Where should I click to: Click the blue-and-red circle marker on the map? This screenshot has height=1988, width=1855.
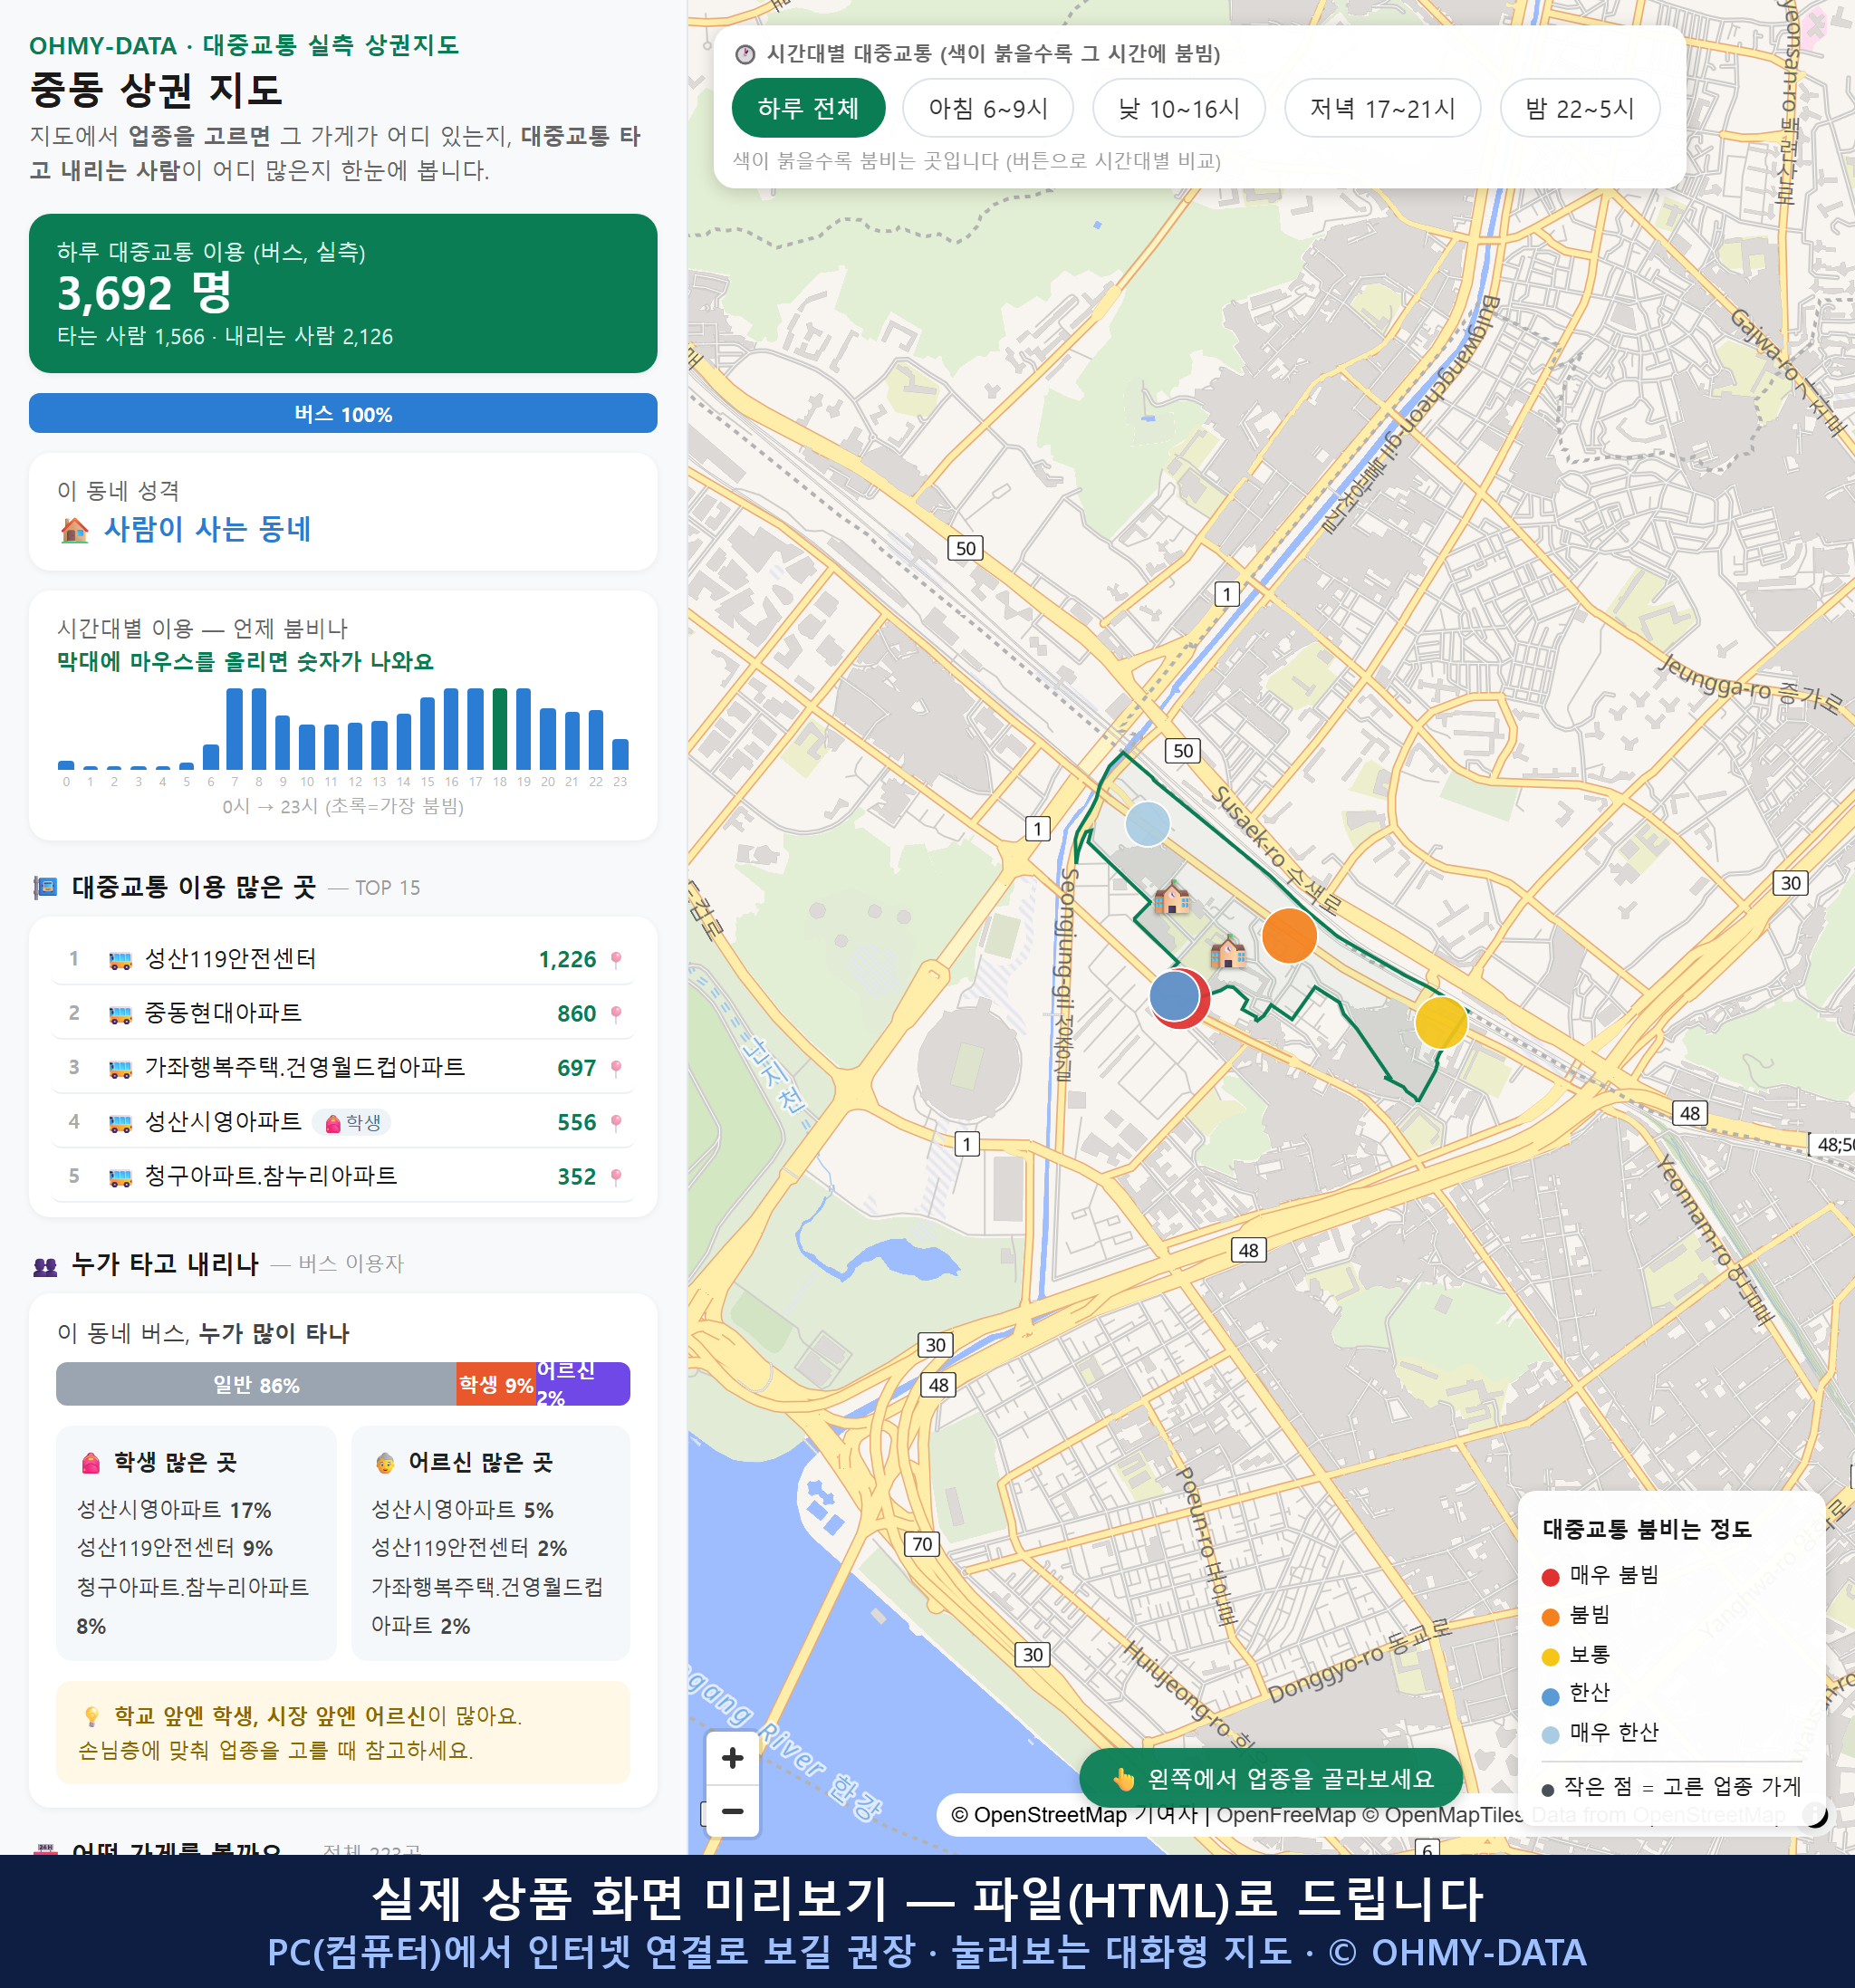(x=1178, y=998)
